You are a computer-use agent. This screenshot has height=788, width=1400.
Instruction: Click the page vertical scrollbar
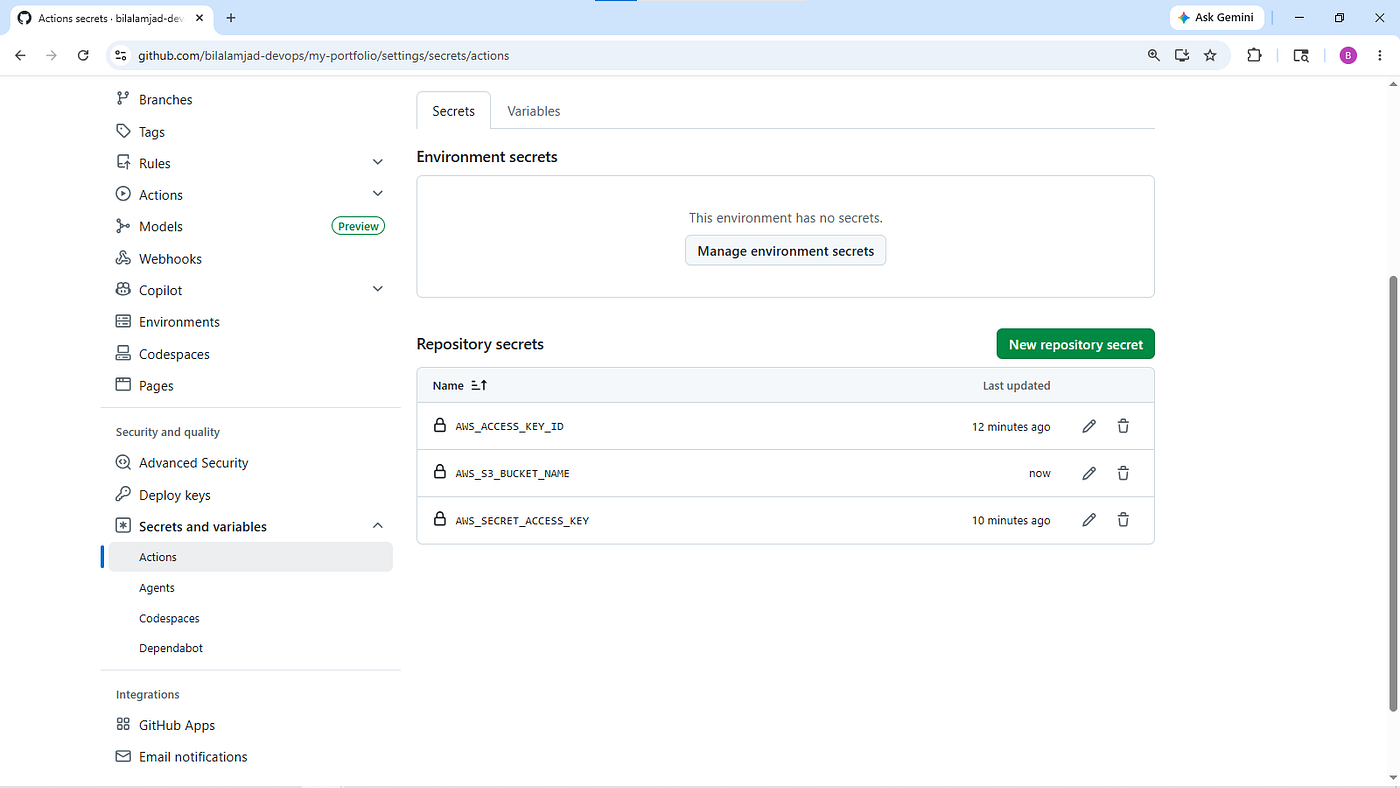pos(1391,494)
